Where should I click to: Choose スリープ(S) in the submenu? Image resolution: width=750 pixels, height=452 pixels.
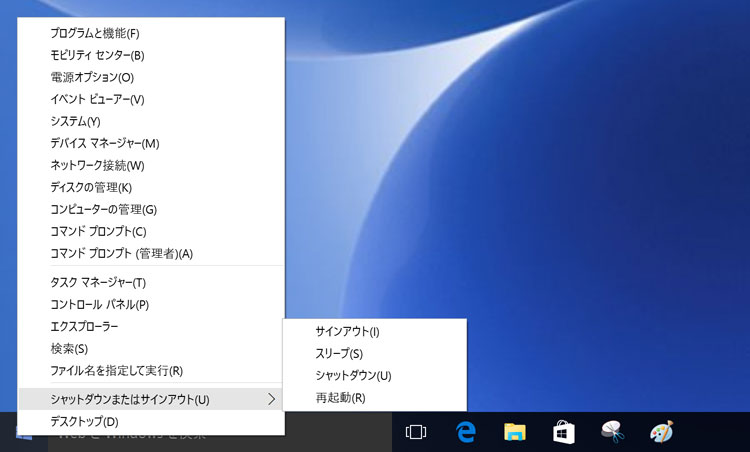point(375,353)
